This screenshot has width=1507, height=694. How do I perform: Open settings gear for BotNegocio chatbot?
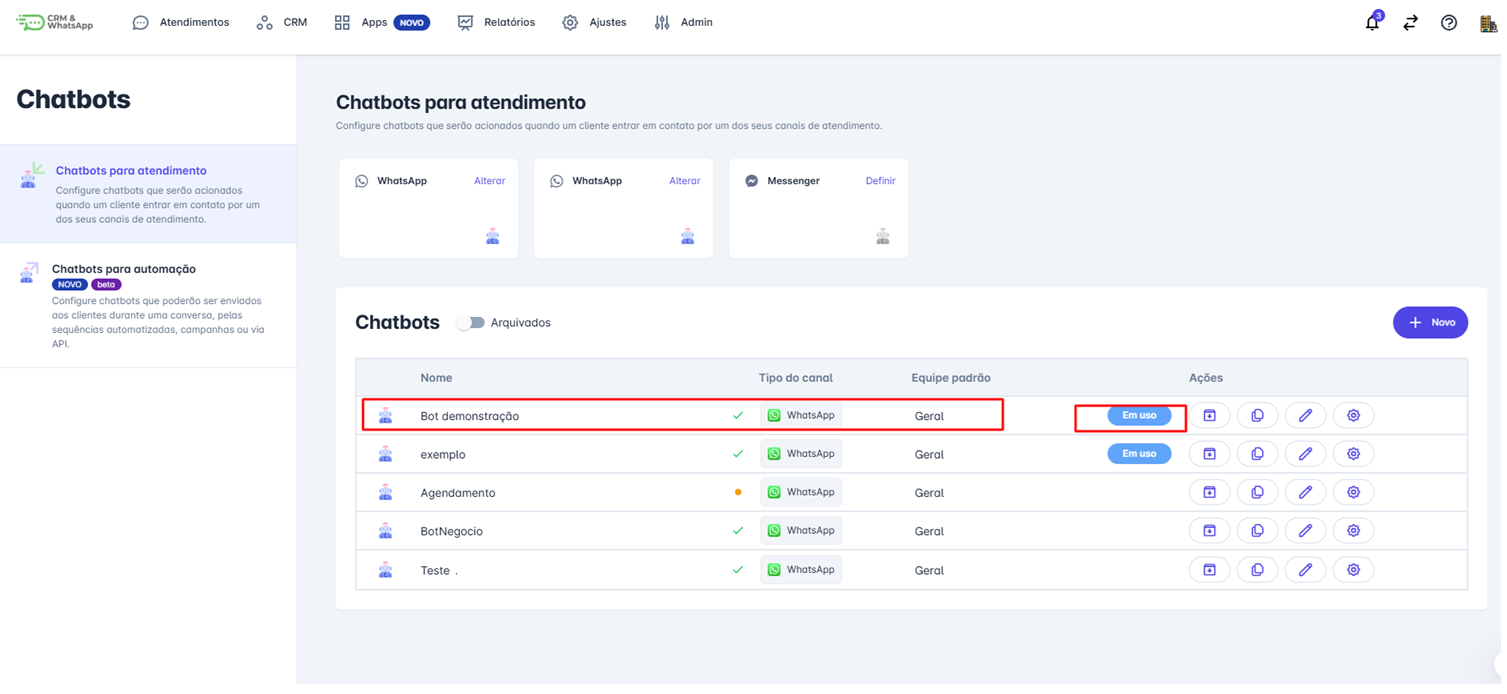[1353, 531]
